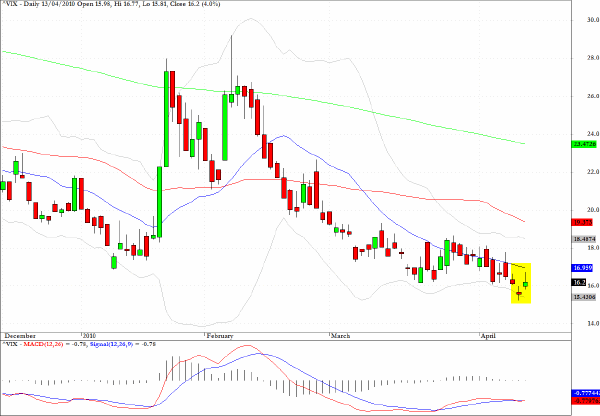The image size is (600, 416).
Task: Click the gray 18.4874 value tag
Action: tap(584, 239)
